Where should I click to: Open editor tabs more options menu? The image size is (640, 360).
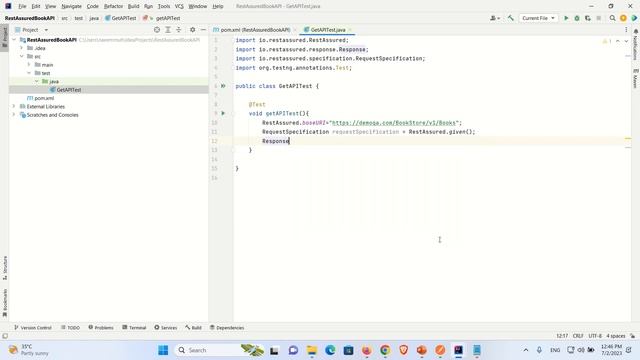click(x=626, y=30)
